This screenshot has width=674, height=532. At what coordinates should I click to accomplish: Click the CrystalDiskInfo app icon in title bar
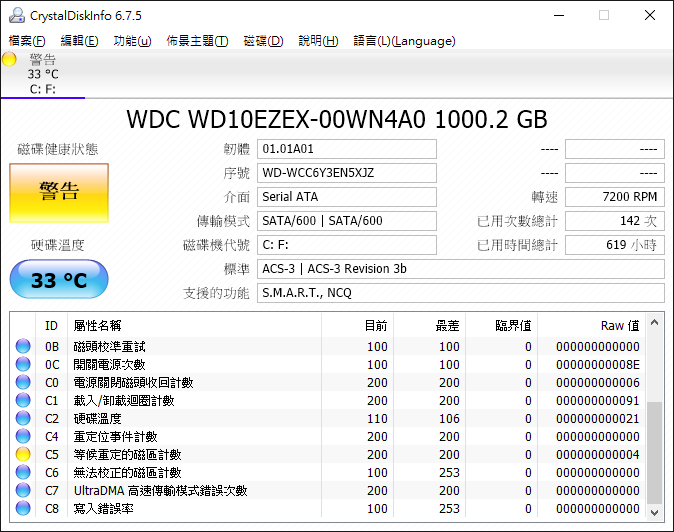point(17,15)
